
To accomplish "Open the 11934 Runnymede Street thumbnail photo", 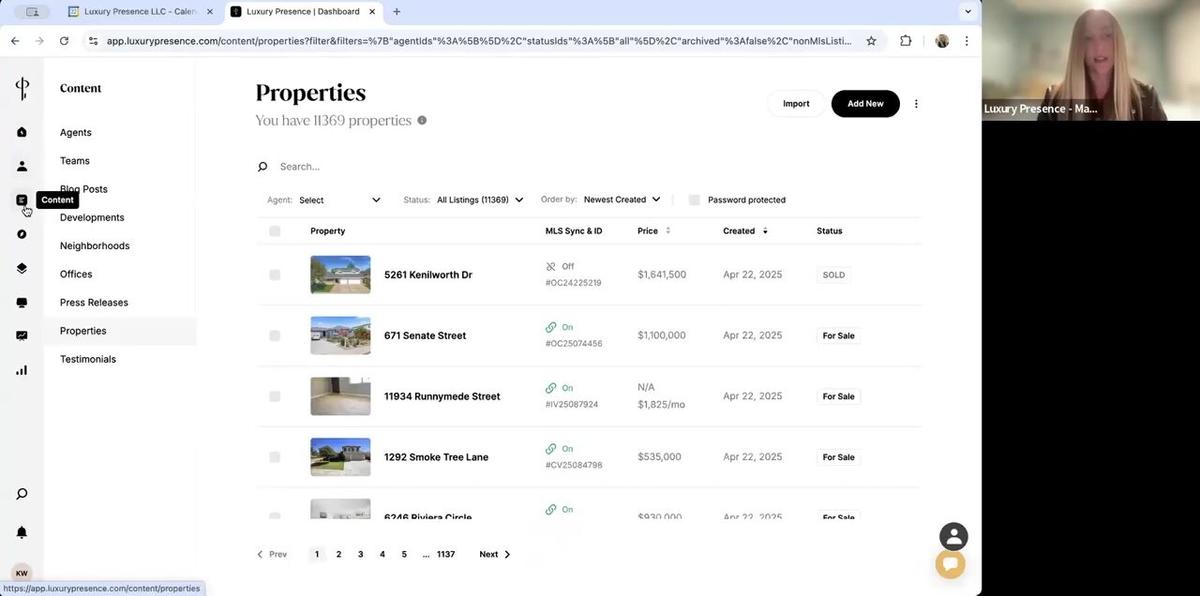I will (x=340, y=397).
